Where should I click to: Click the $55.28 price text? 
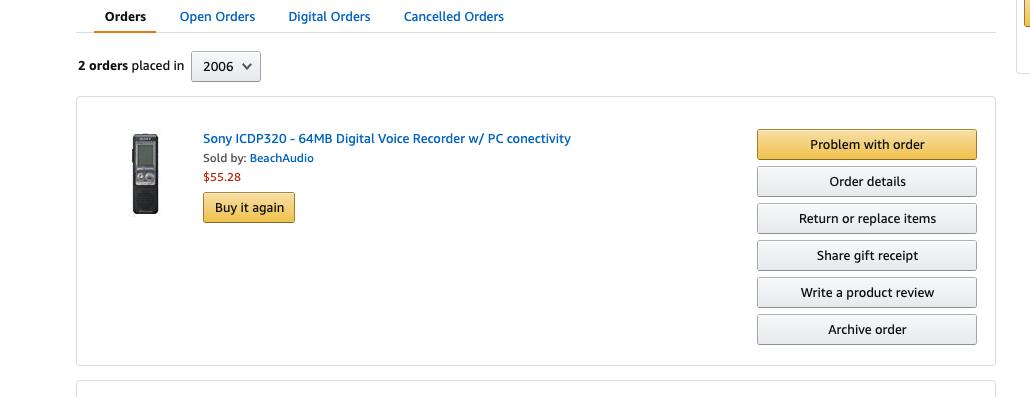(x=222, y=177)
